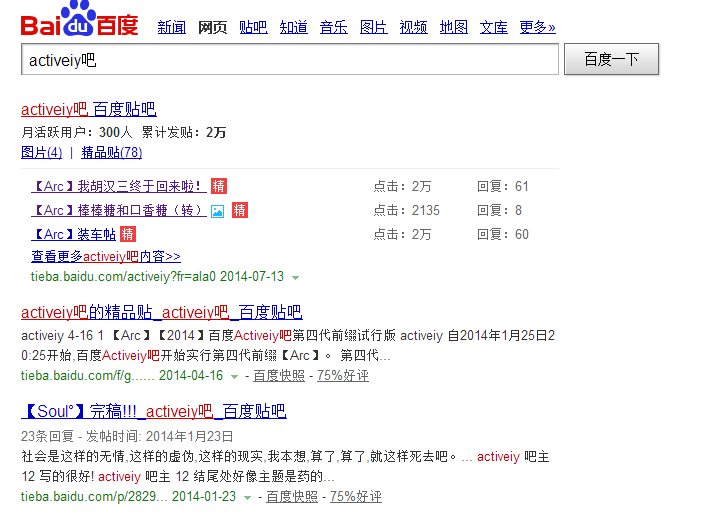Open the 更多» menu link
The width and height of the screenshot is (715, 514).
(538, 27)
